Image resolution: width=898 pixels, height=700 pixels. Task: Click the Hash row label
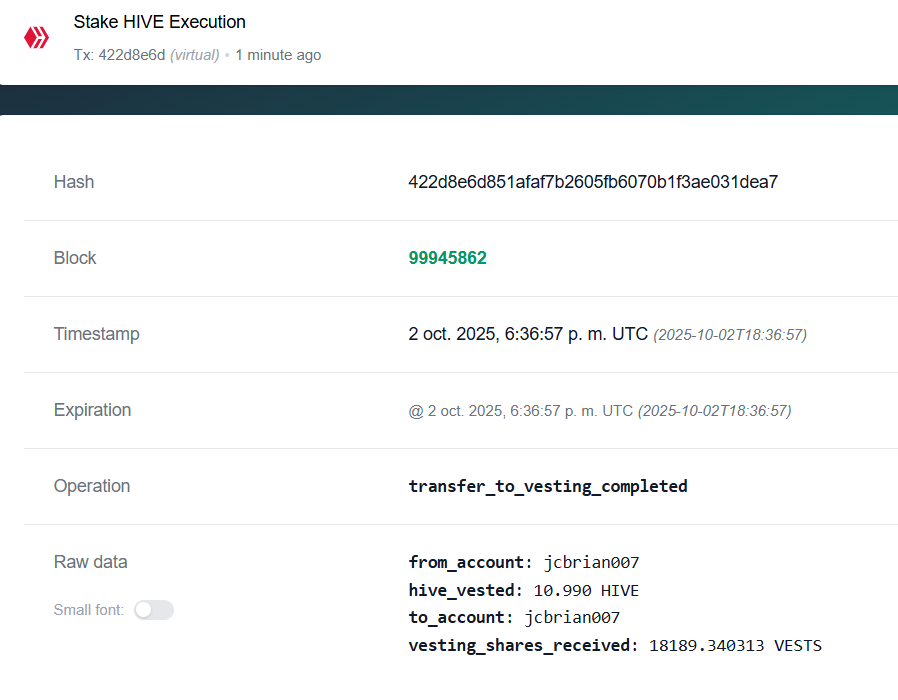(x=74, y=182)
